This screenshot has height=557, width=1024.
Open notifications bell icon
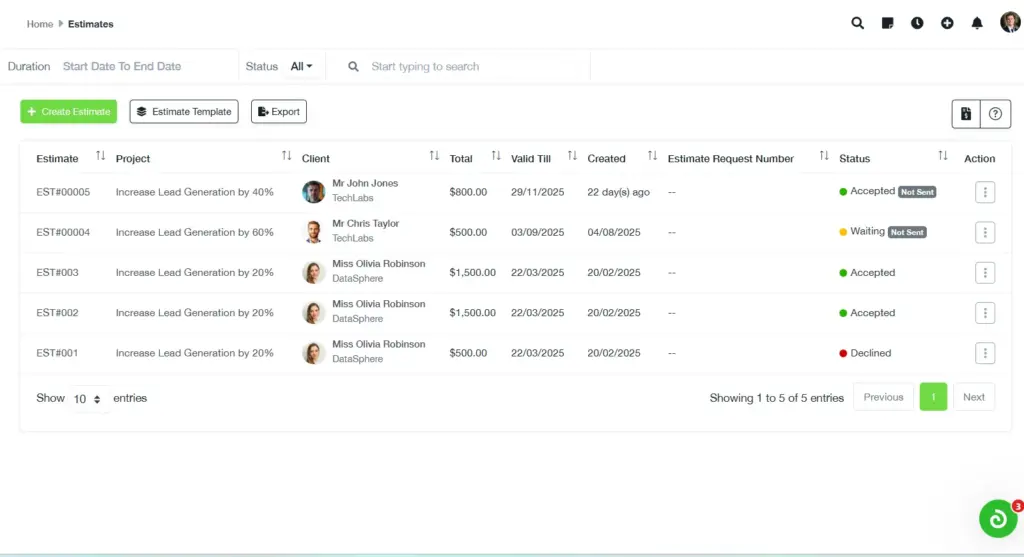(977, 24)
